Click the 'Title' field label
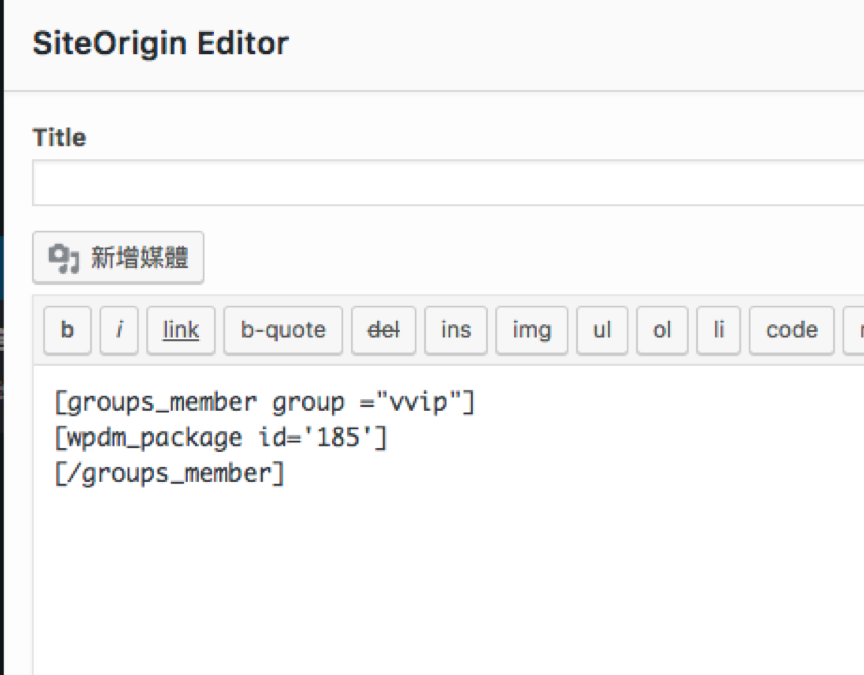 tap(59, 138)
